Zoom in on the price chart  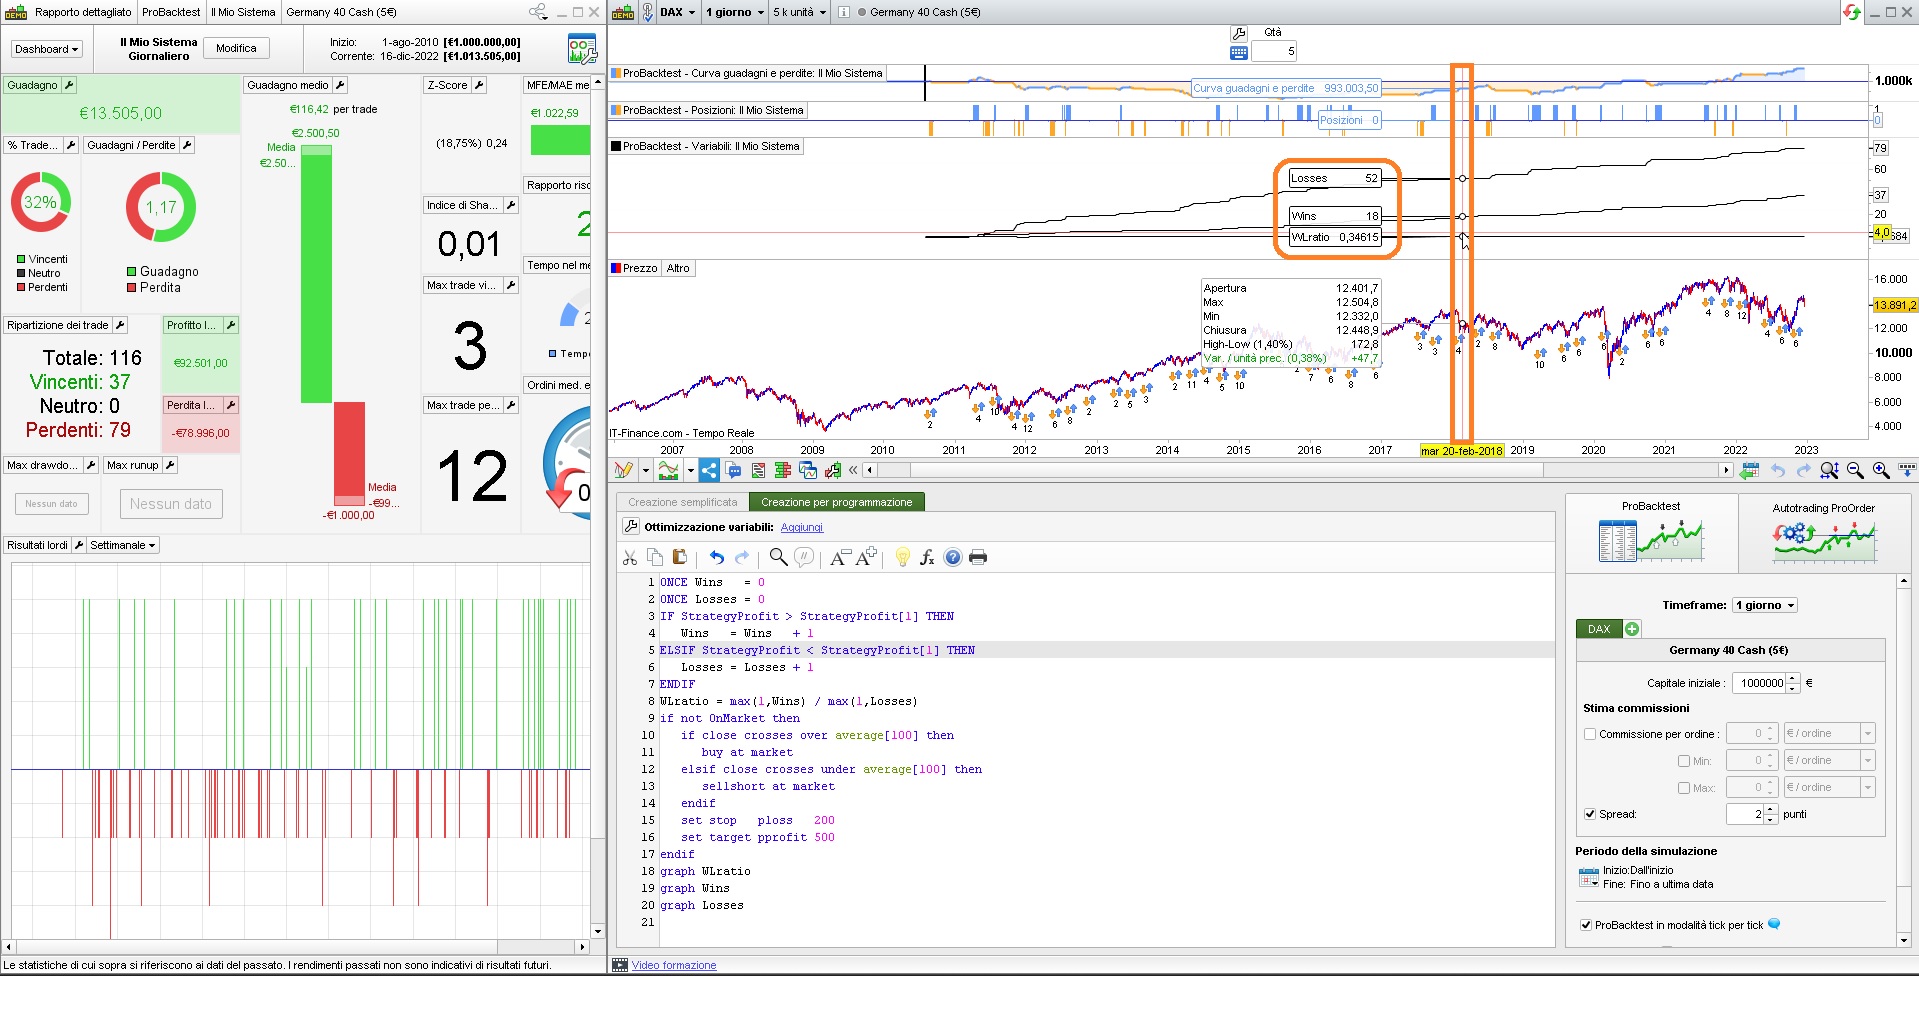click(1881, 470)
